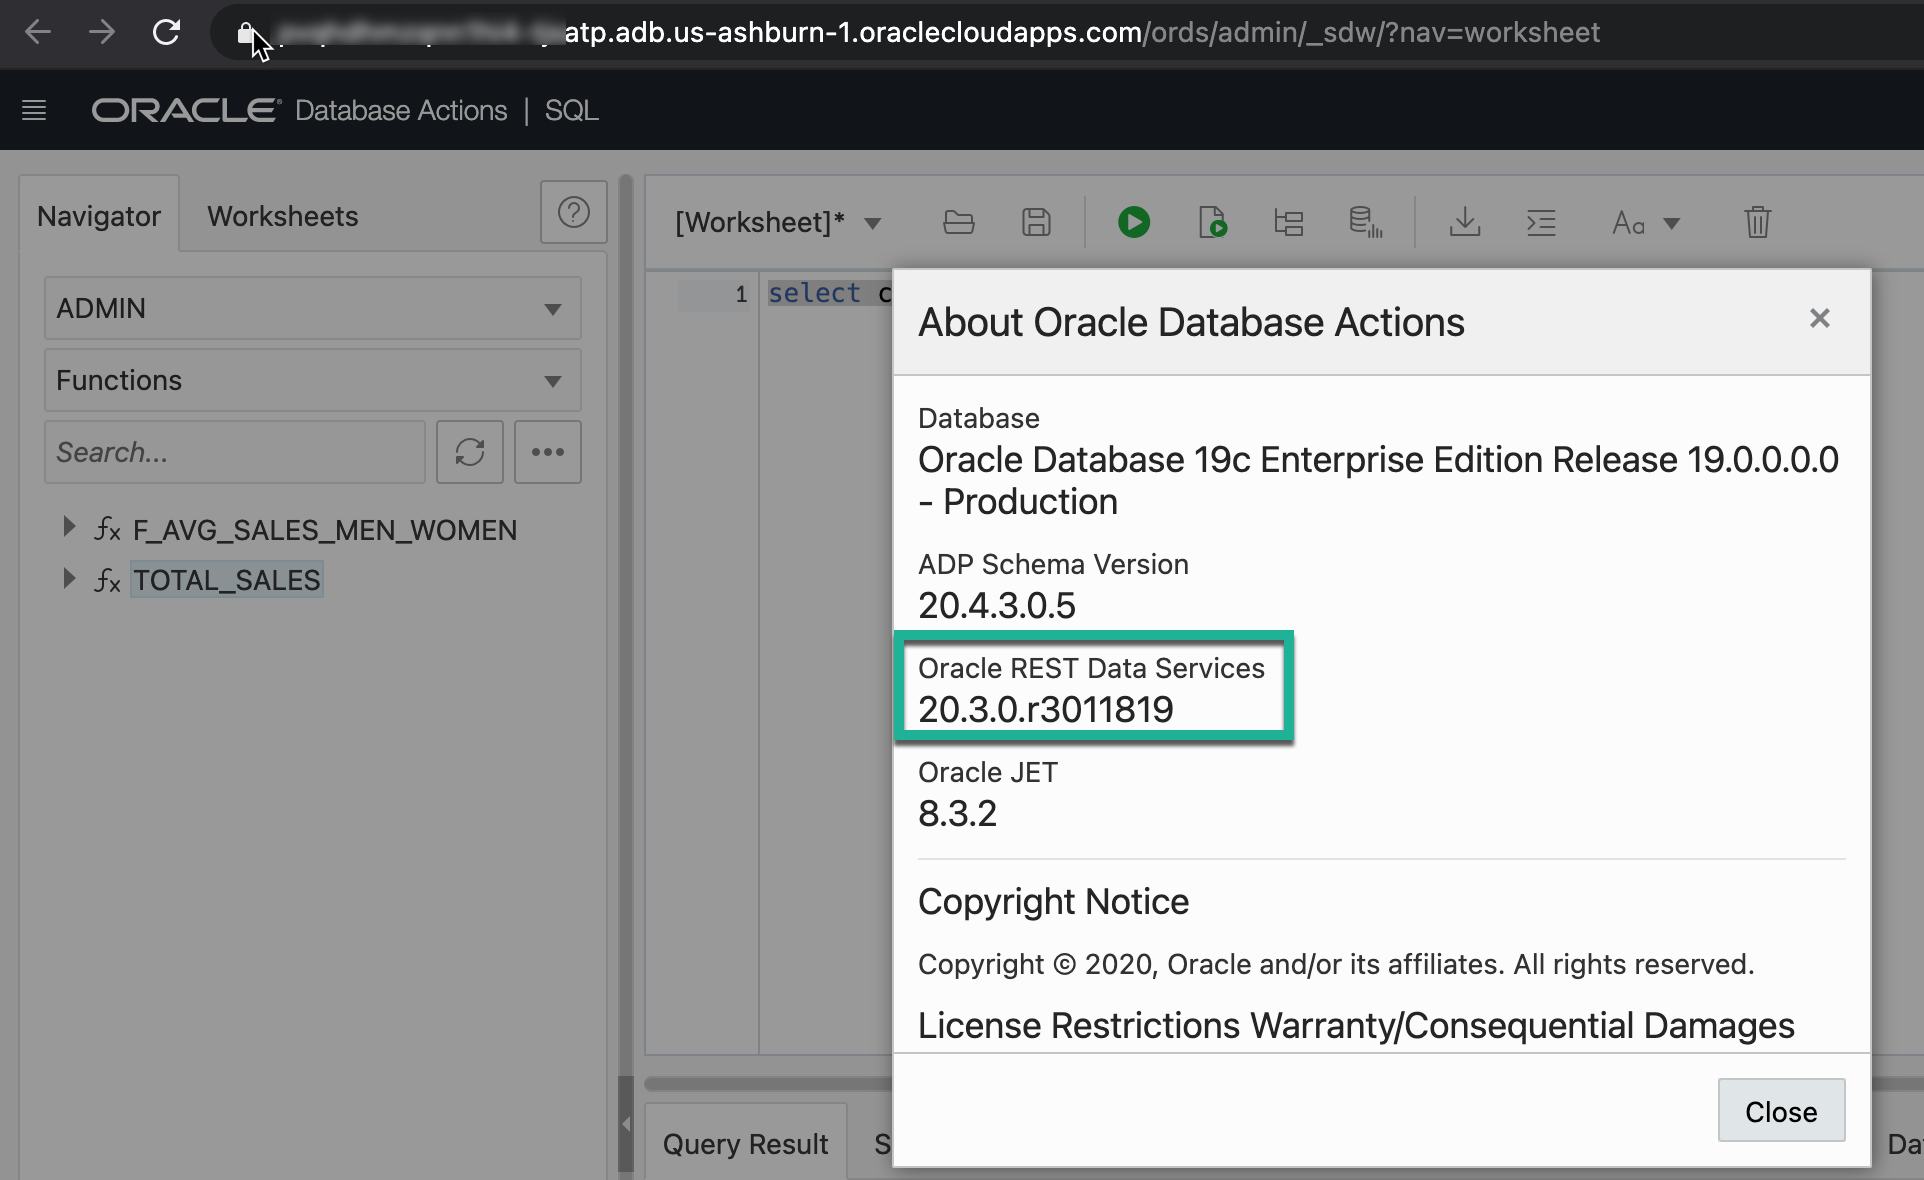1924x1180 pixels.
Task: Switch to the Navigator tab
Action: (x=99, y=216)
